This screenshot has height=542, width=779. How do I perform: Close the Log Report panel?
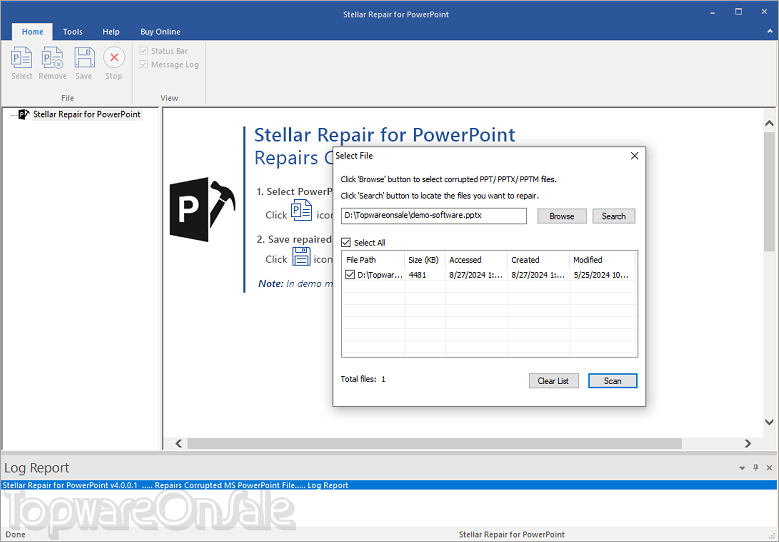[769, 467]
